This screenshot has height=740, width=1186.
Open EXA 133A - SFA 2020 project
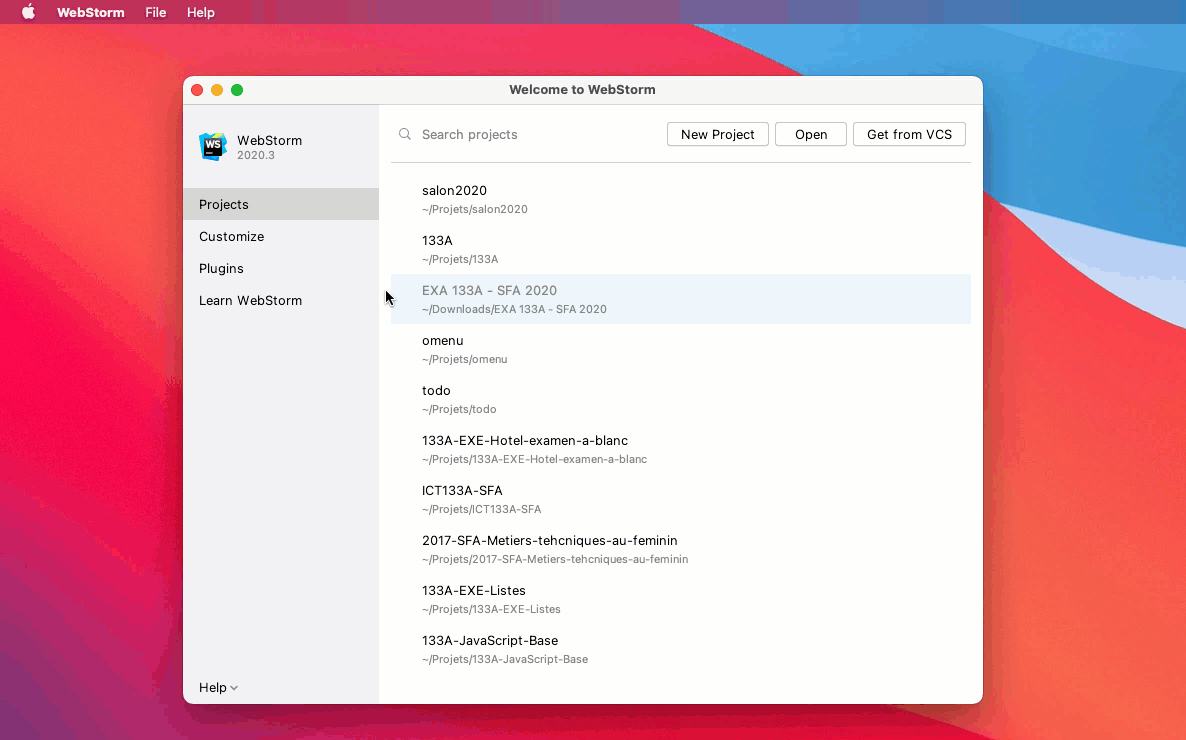point(681,299)
